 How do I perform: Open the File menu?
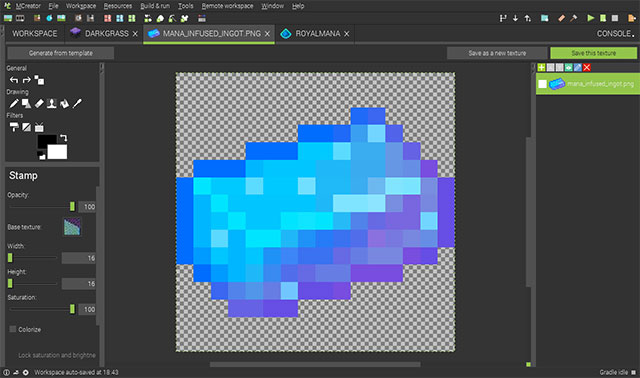coord(53,6)
